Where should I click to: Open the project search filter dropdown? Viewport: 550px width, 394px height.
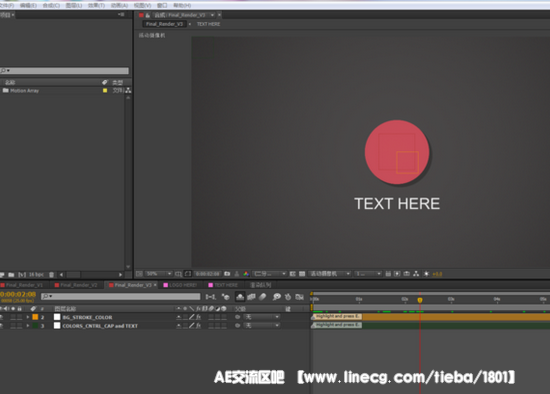(x=5, y=71)
